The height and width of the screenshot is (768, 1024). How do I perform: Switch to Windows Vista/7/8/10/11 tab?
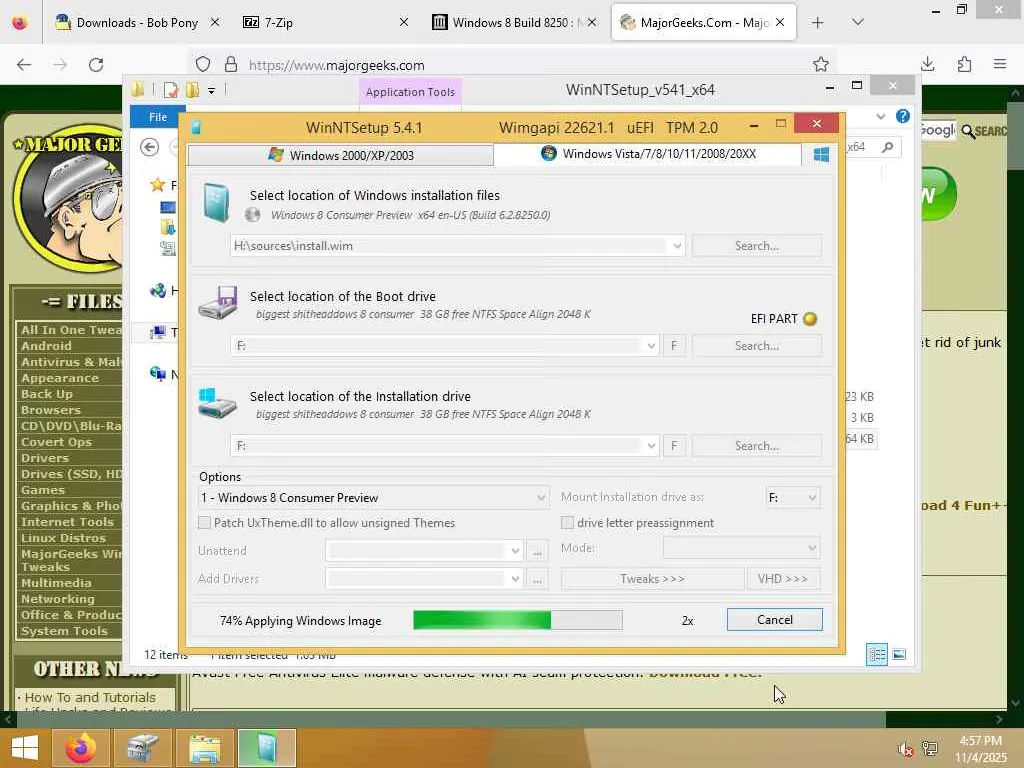click(648, 154)
